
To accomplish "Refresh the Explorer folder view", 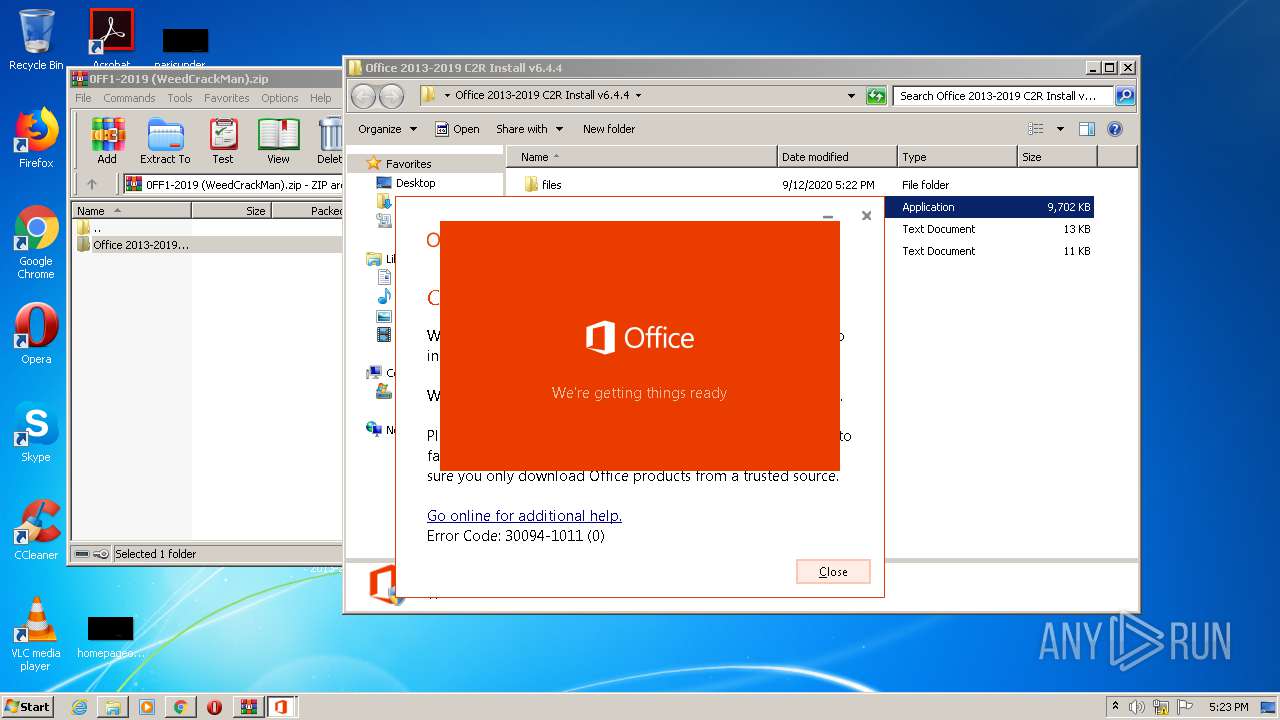I will coord(876,96).
